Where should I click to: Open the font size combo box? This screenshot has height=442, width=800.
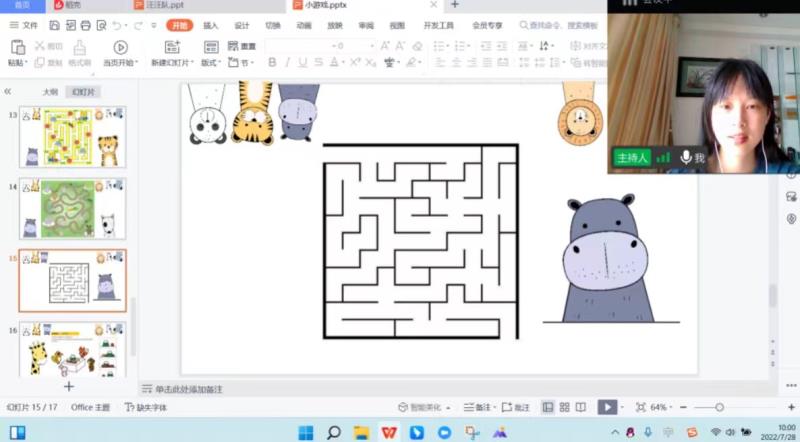pos(353,46)
